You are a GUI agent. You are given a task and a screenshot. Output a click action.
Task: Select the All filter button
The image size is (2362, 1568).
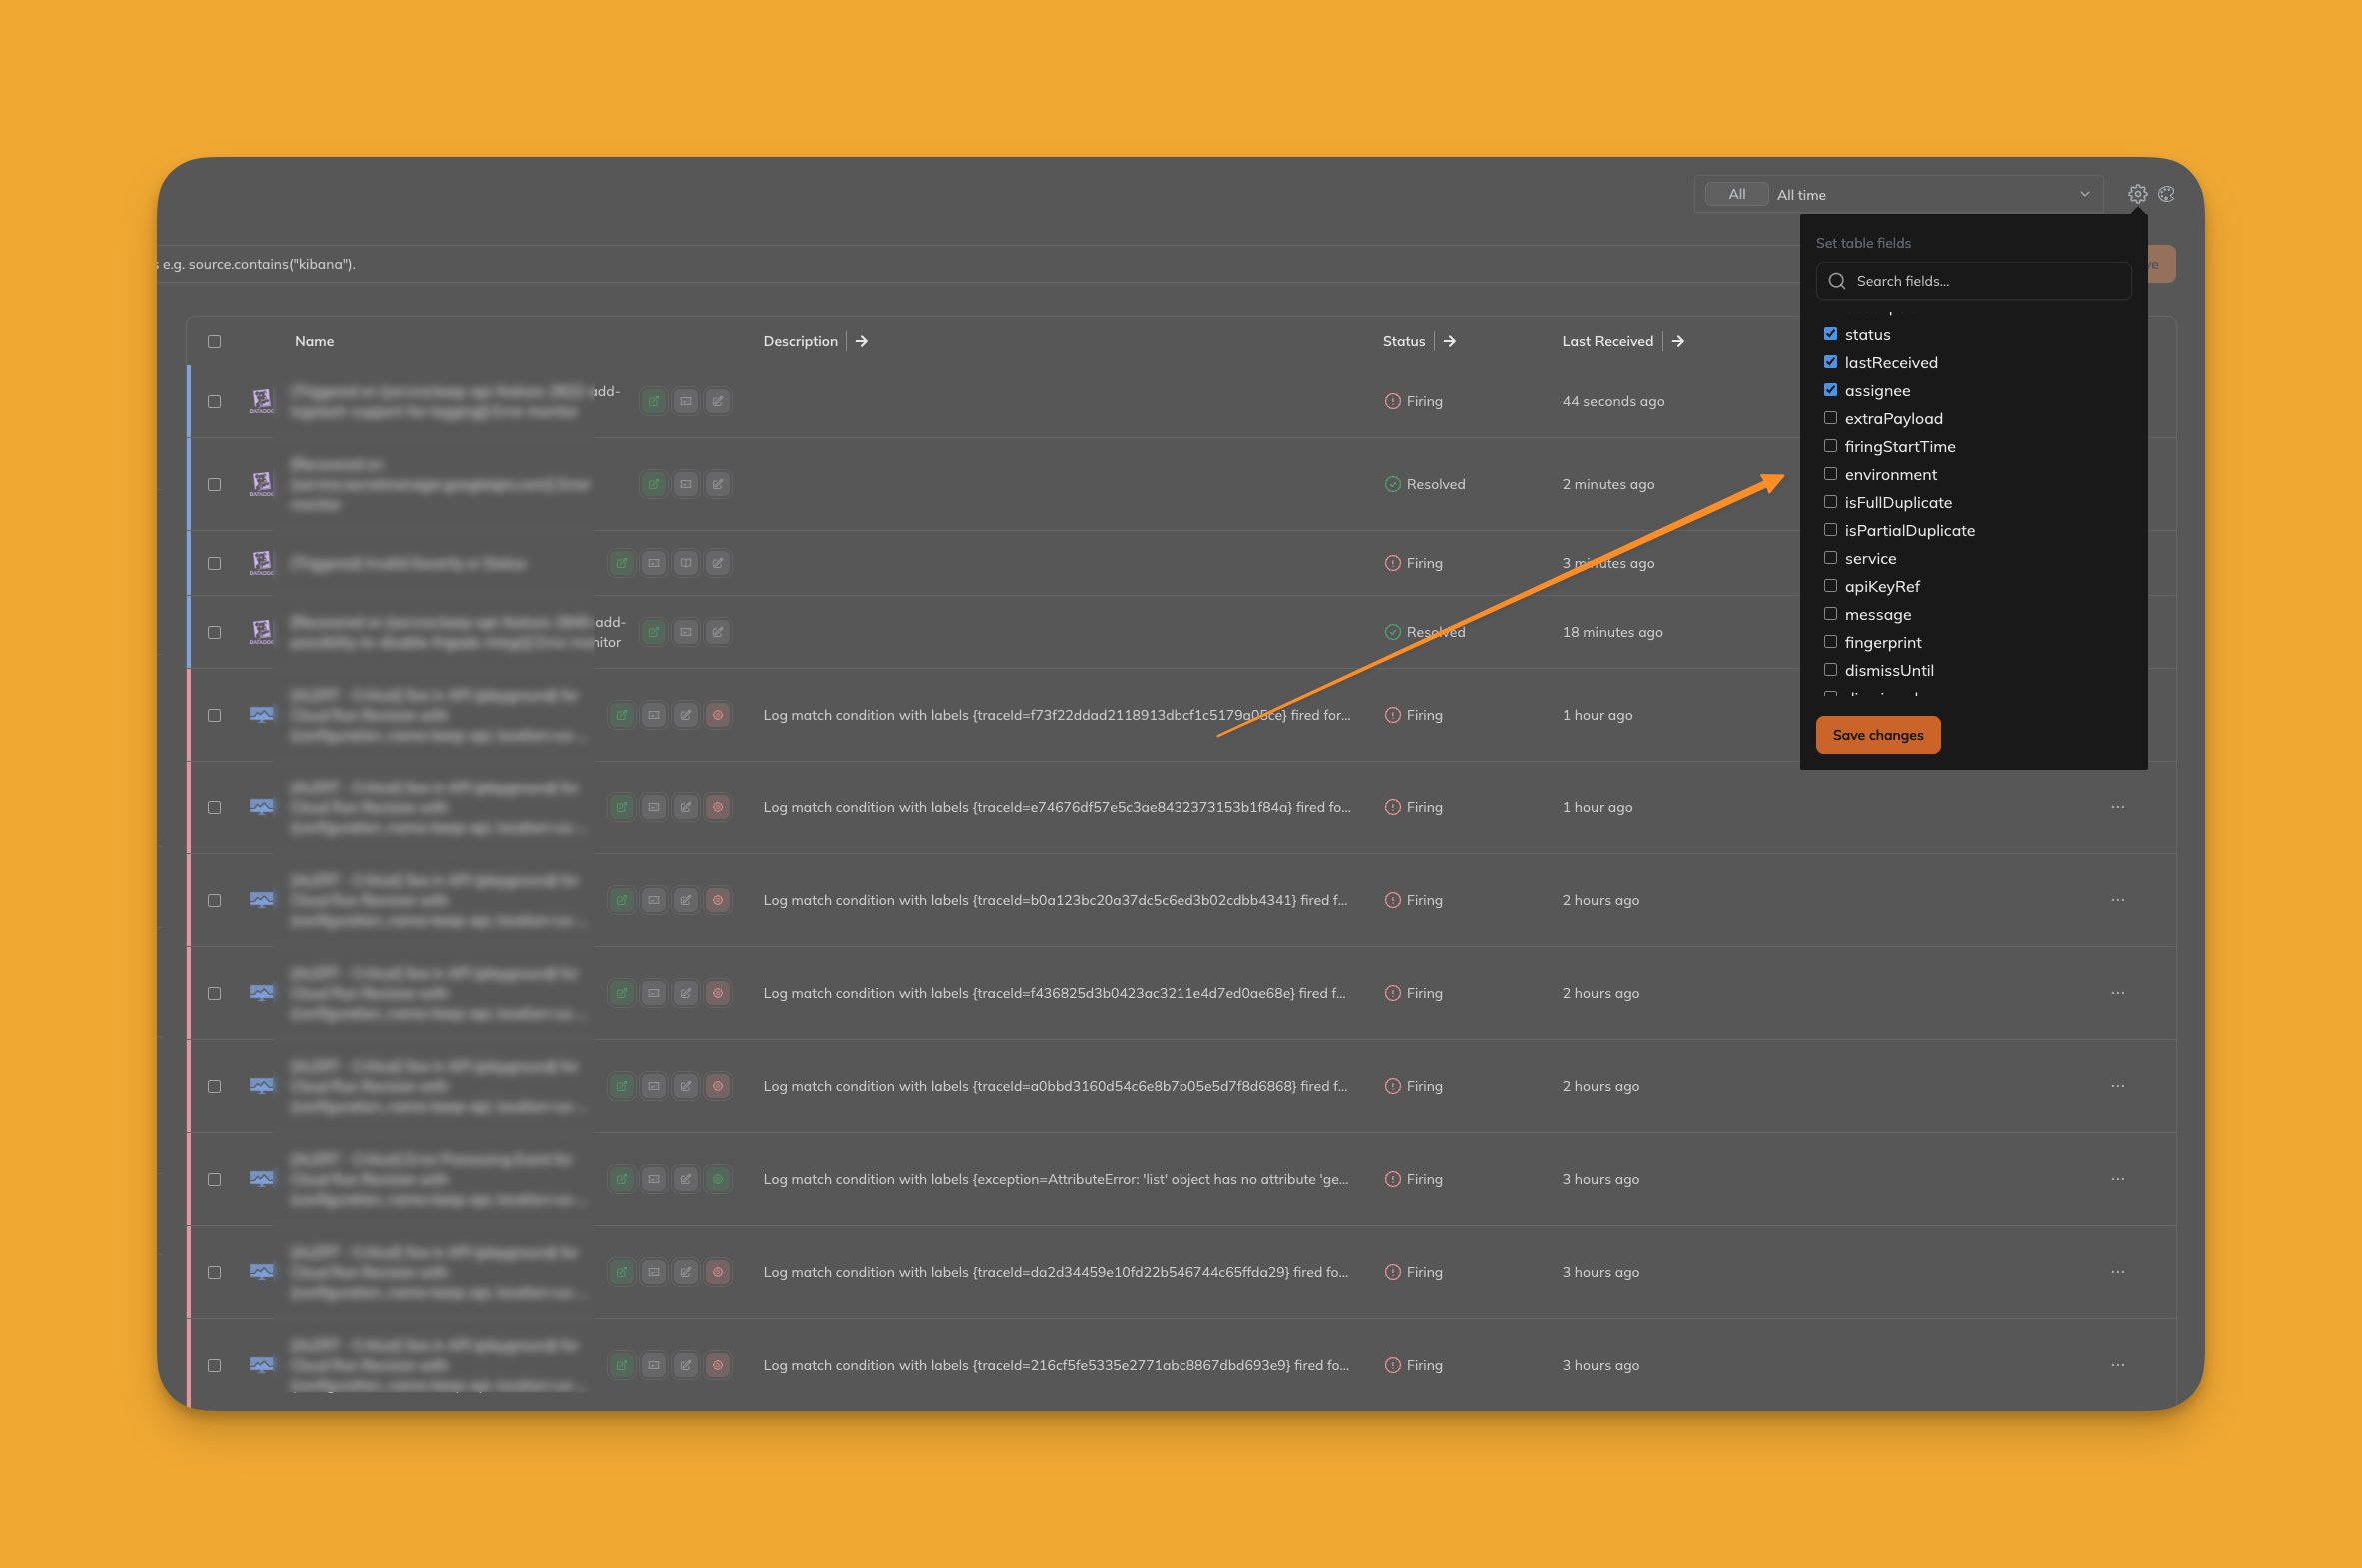click(1737, 194)
